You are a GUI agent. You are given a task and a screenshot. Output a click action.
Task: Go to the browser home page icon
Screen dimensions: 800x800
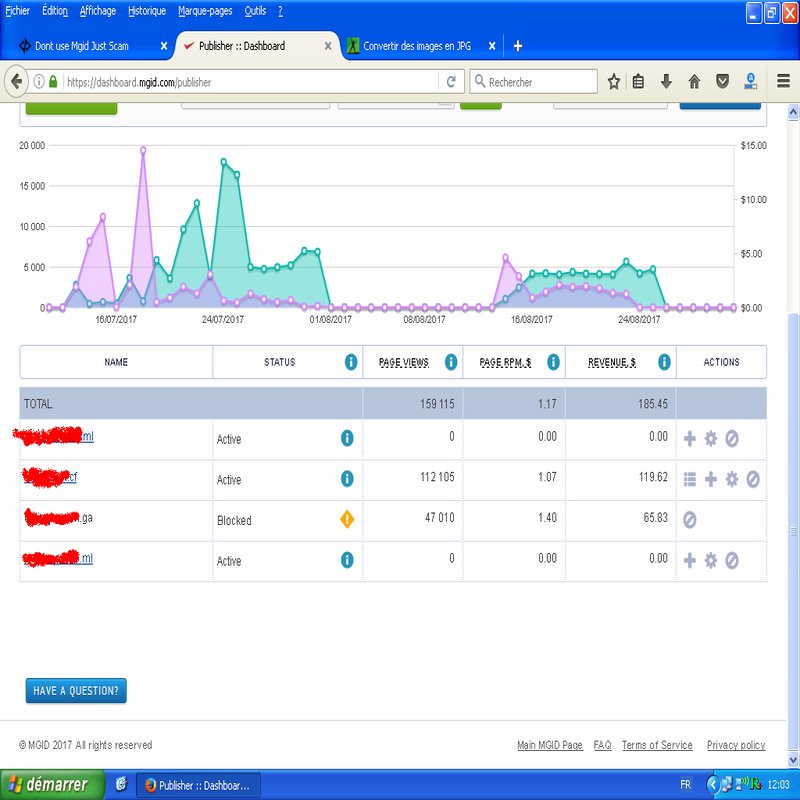[694, 82]
